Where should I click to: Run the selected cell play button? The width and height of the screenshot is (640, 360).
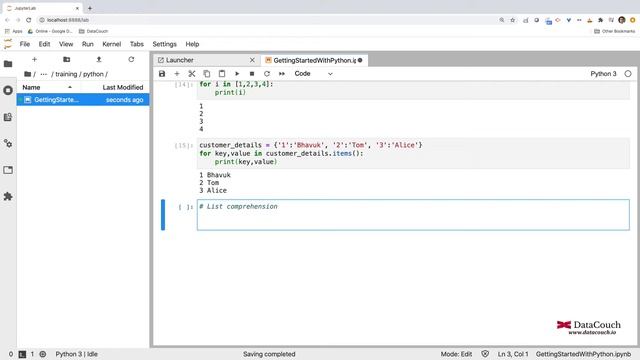tap(237, 74)
